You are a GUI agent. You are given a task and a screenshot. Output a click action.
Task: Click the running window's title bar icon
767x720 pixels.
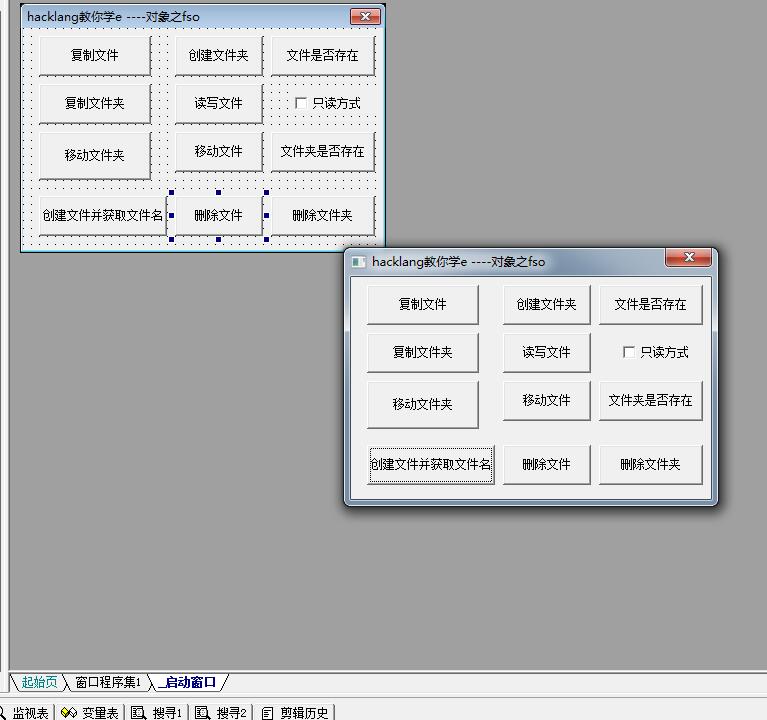[359, 262]
